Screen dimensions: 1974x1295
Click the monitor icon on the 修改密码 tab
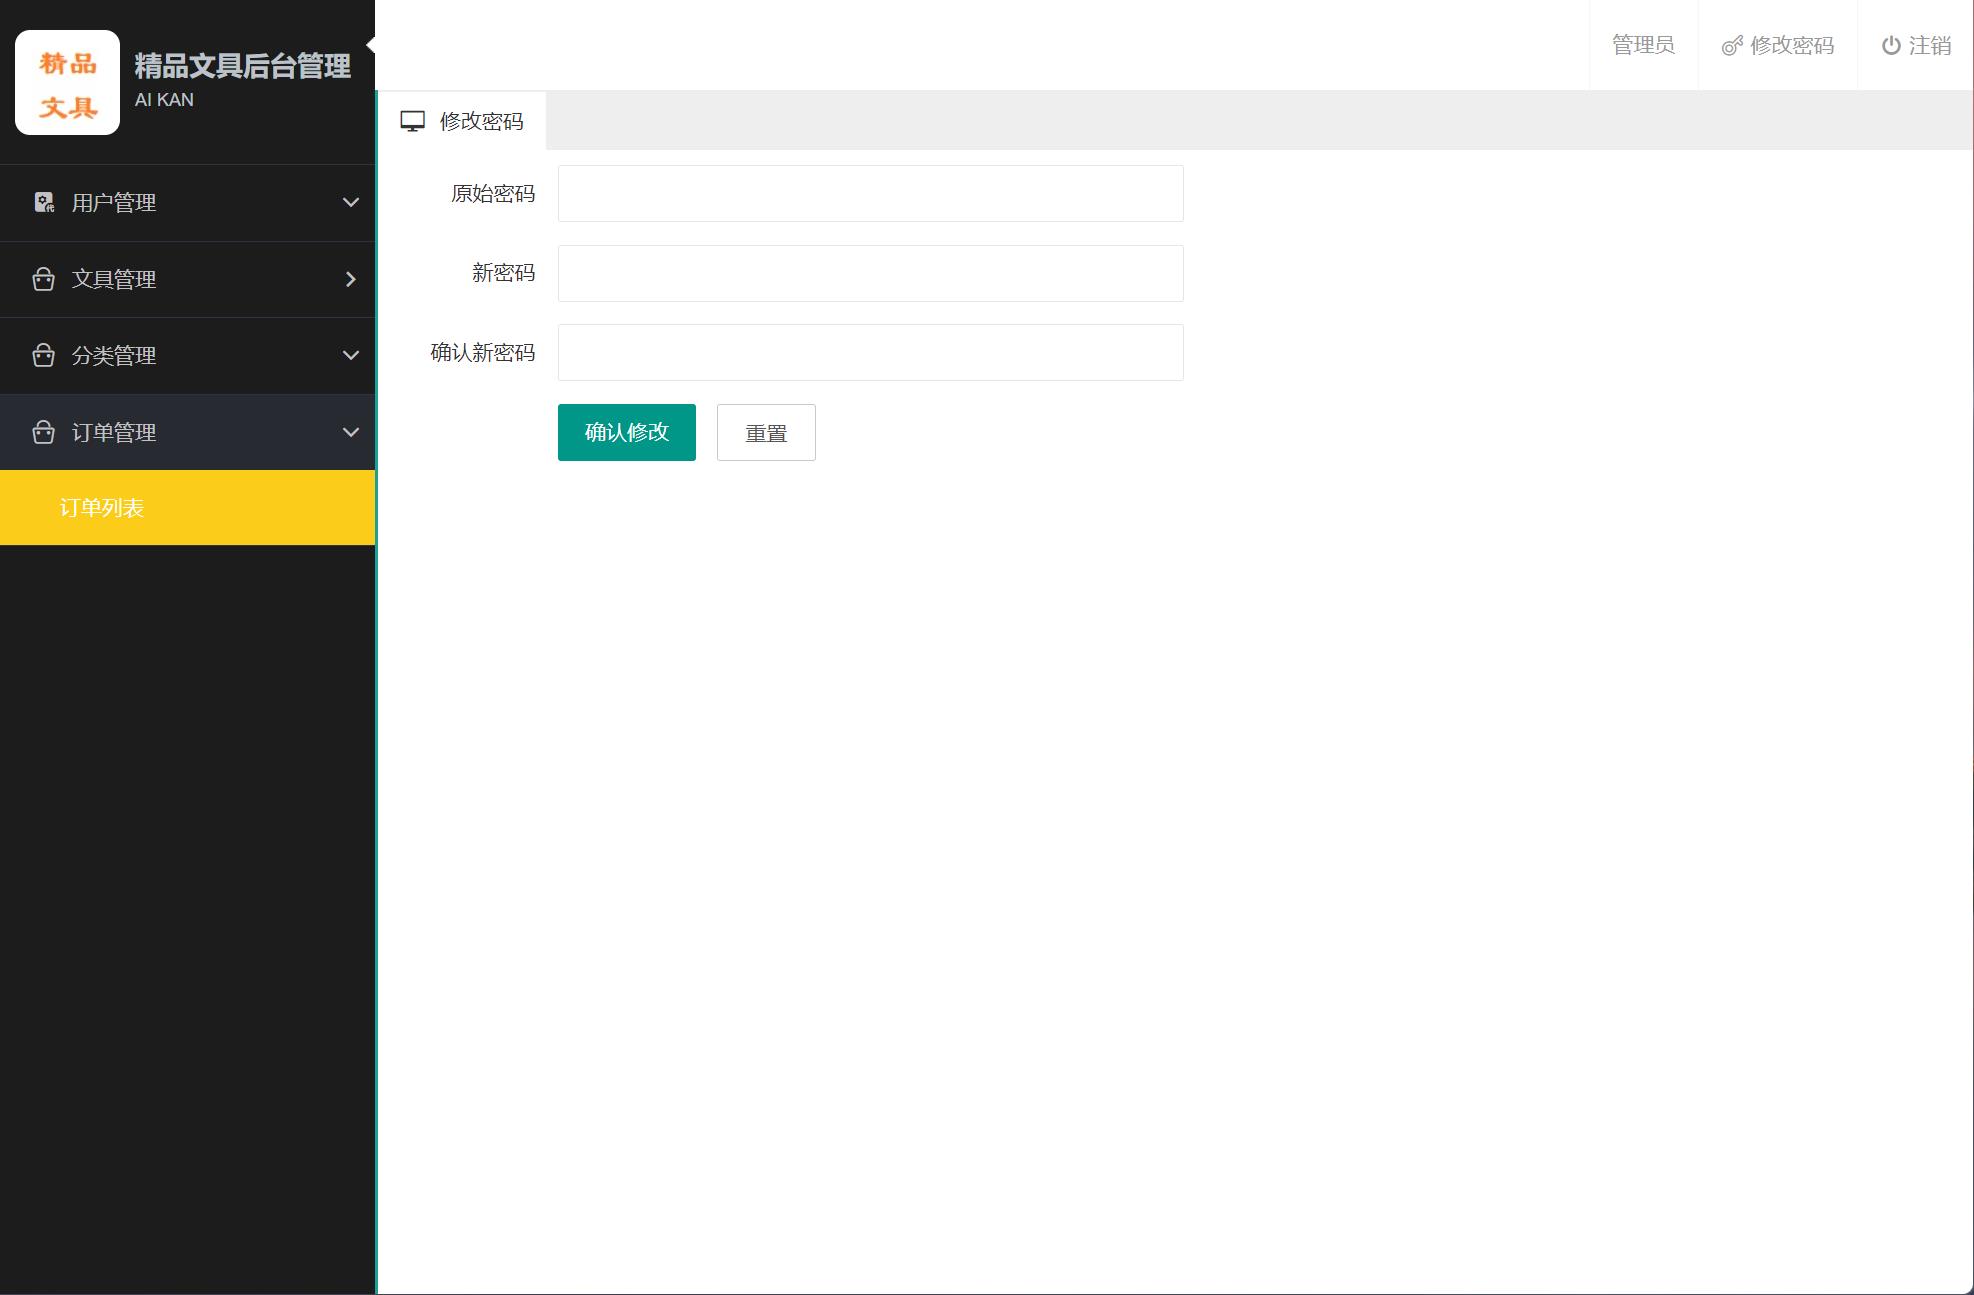pyautogui.click(x=412, y=119)
